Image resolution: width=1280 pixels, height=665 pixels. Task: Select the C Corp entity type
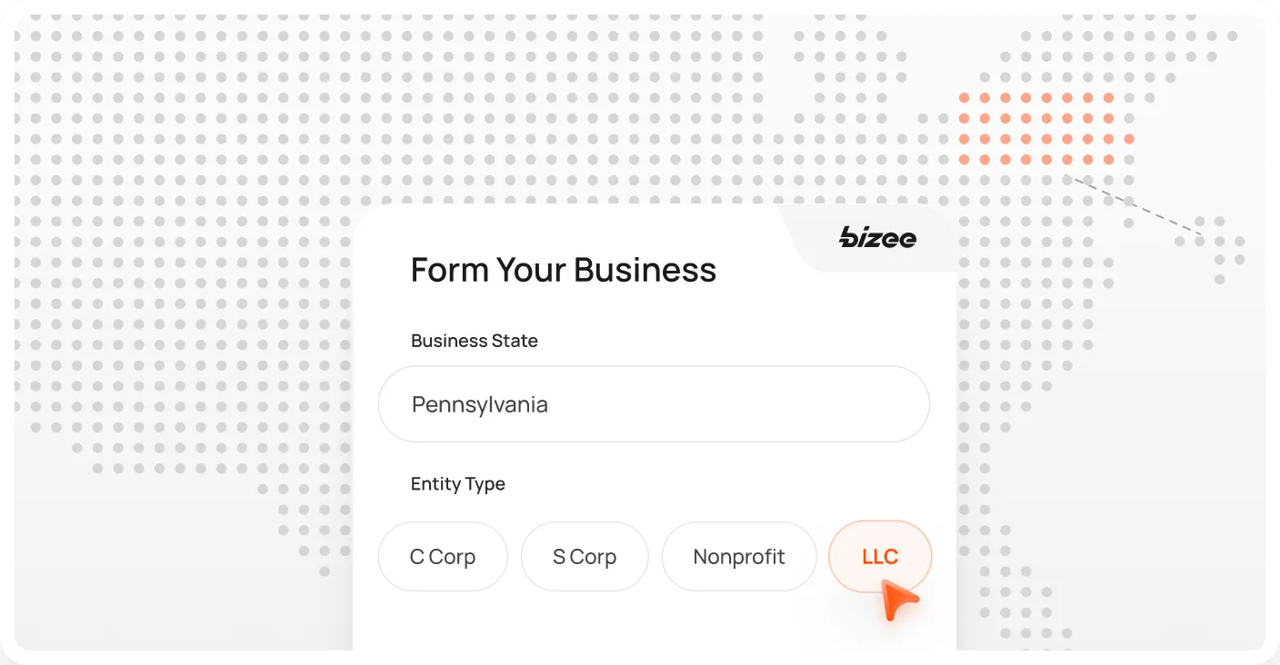point(443,557)
